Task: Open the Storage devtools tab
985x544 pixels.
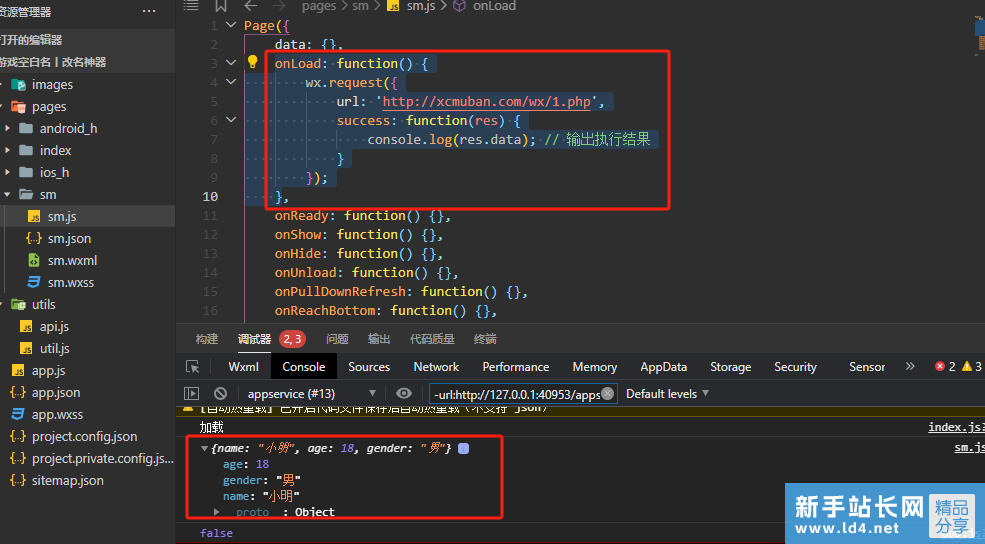Action: pyautogui.click(x=731, y=367)
